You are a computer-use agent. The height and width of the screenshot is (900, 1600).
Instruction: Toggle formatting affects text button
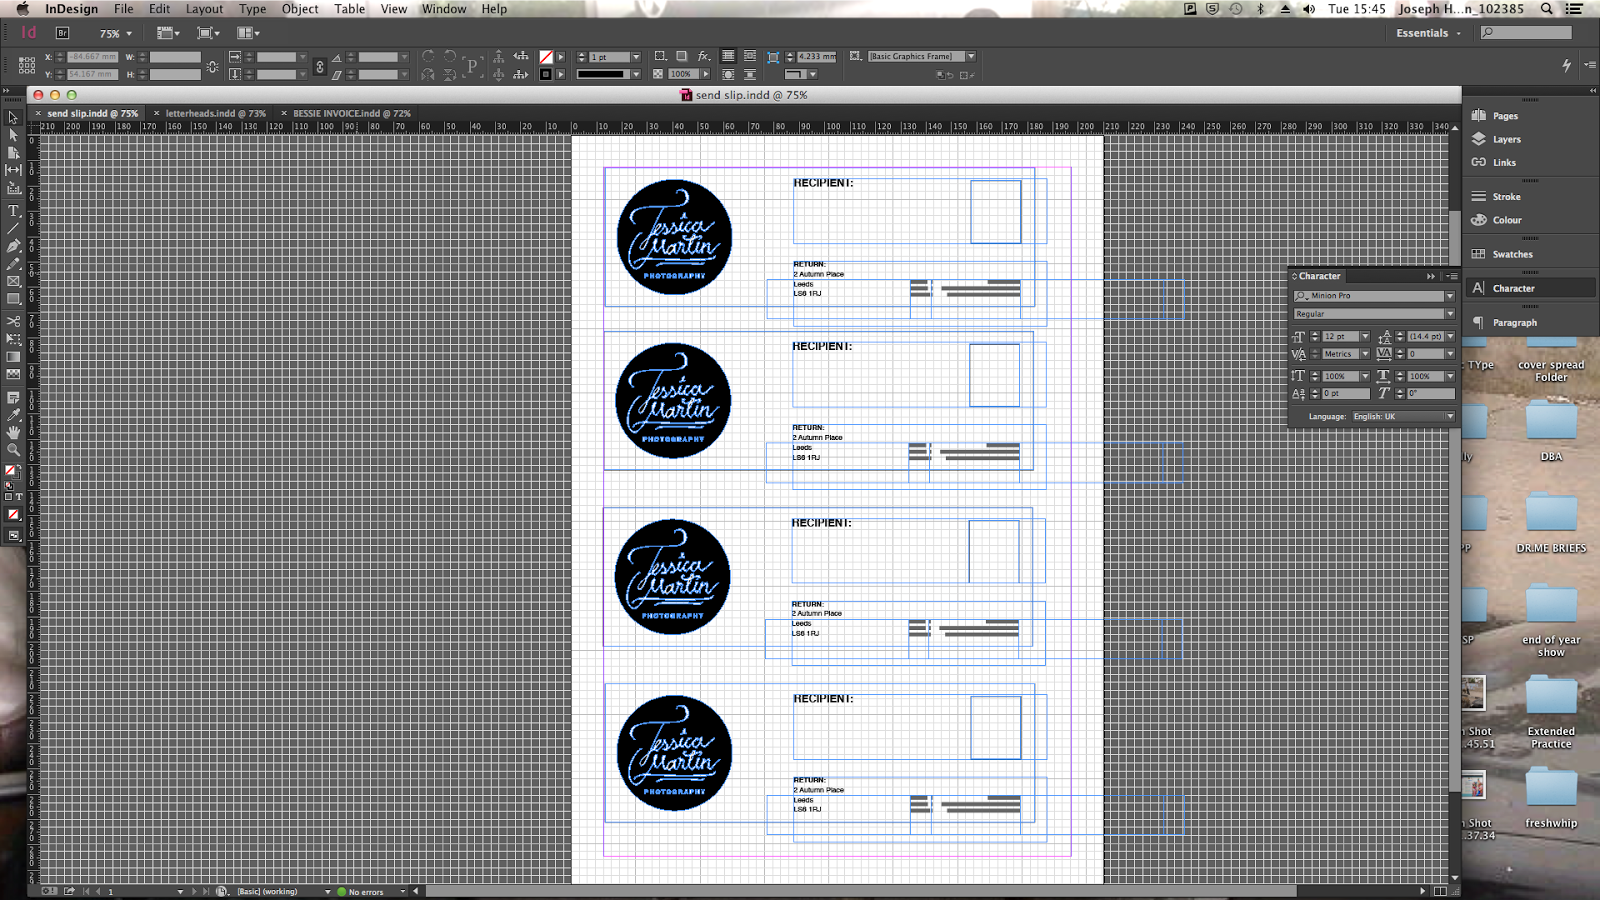click(x=19, y=497)
